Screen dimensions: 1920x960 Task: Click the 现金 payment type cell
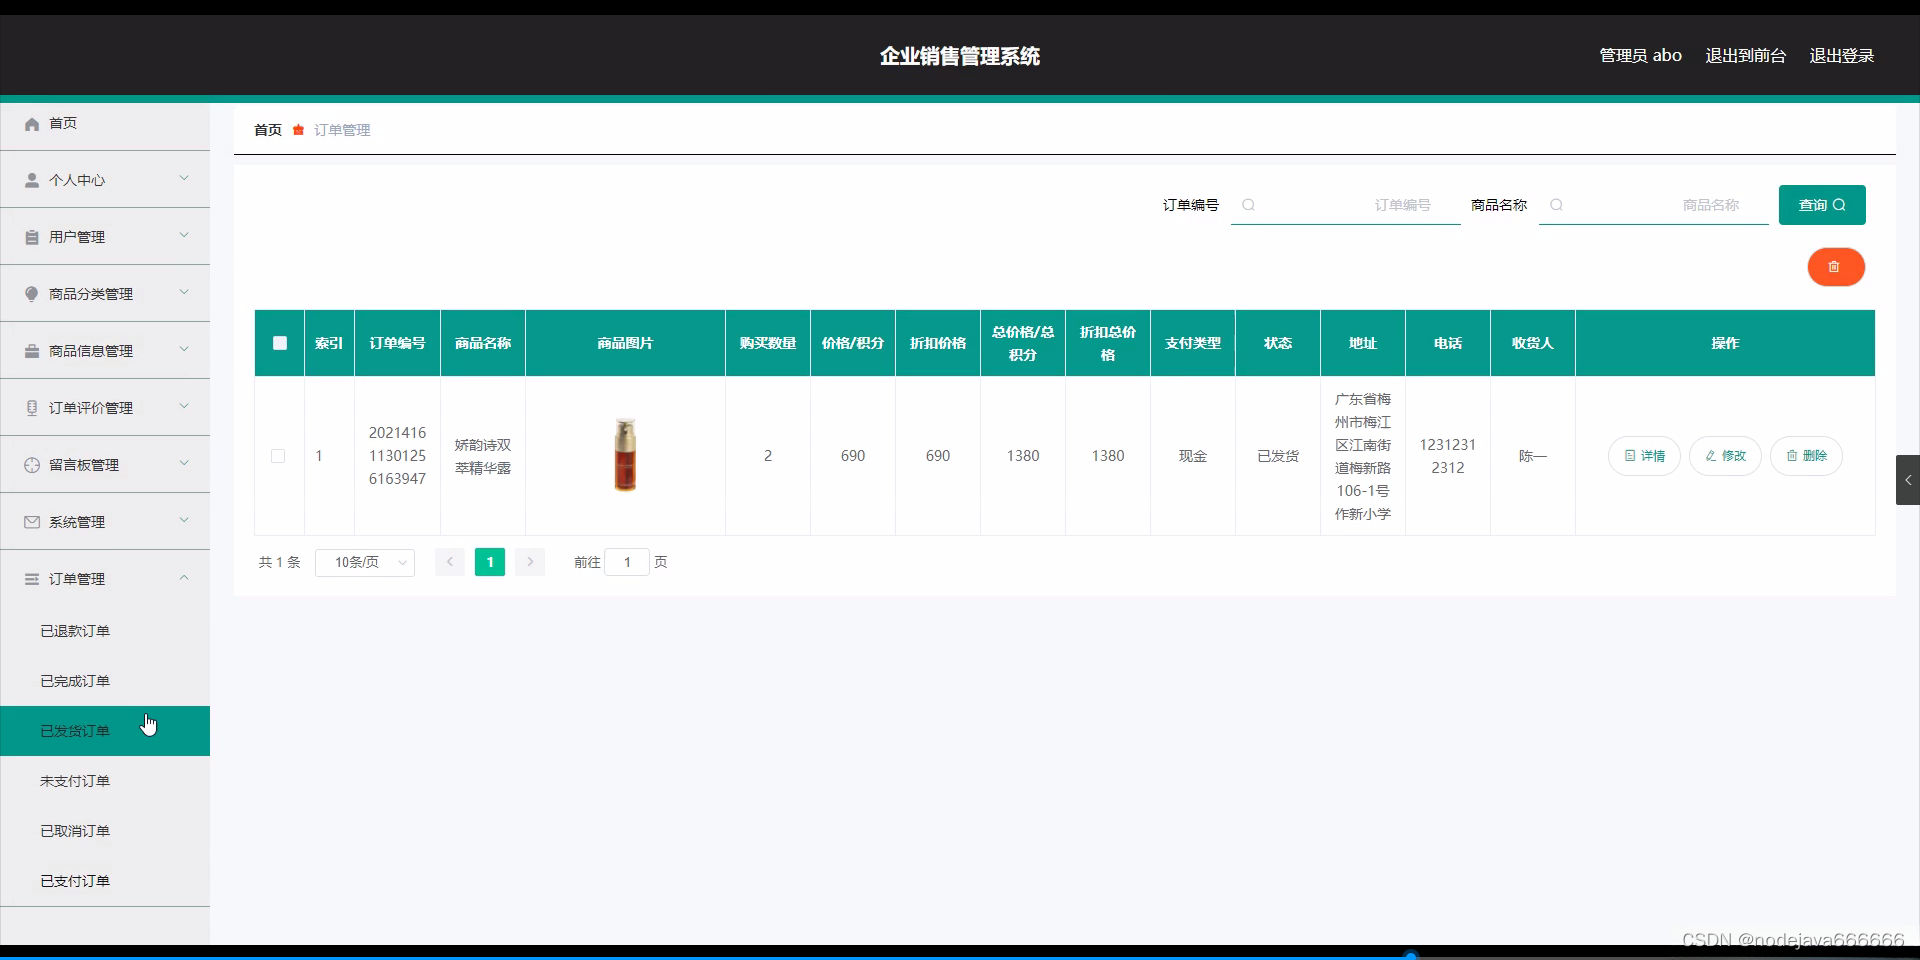(1193, 456)
